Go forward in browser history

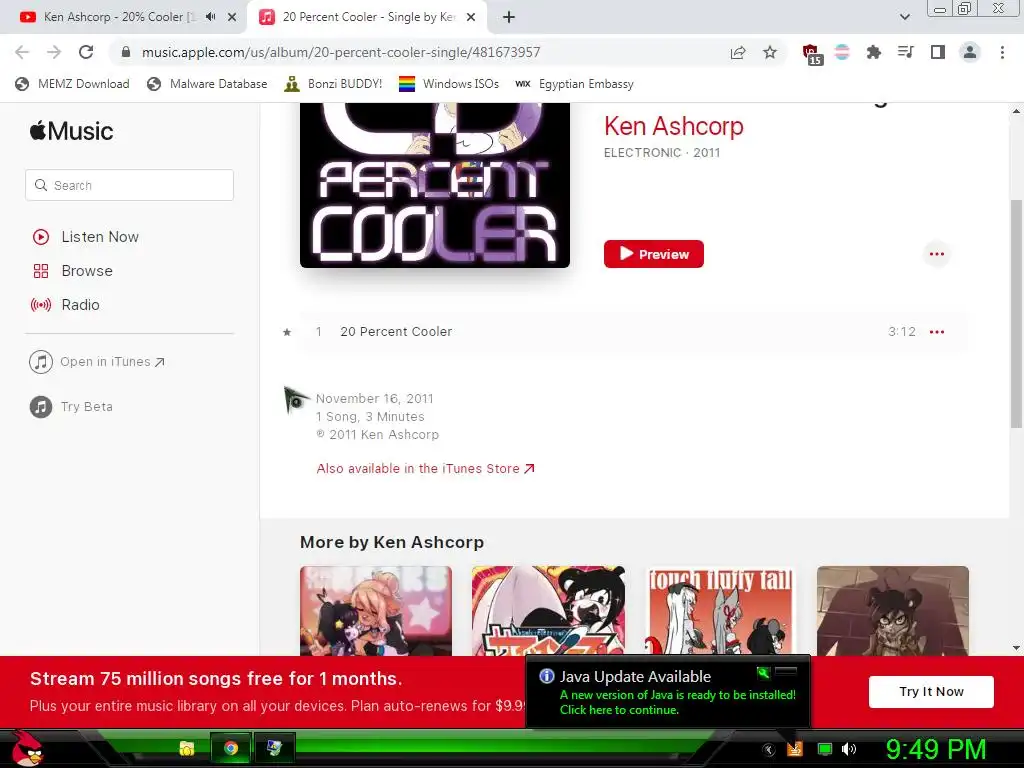[54, 52]
